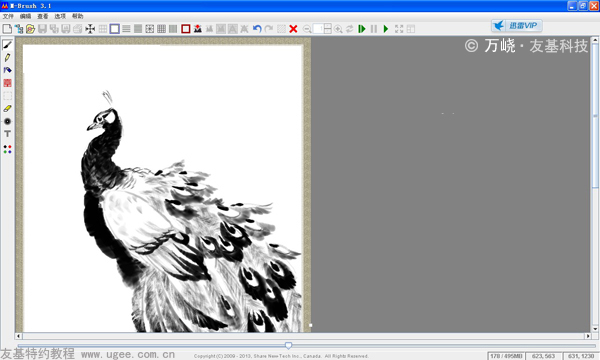Open the 文件 (File) menu
The height and width of the screenshot is (360, 600).
pos(8,16)
